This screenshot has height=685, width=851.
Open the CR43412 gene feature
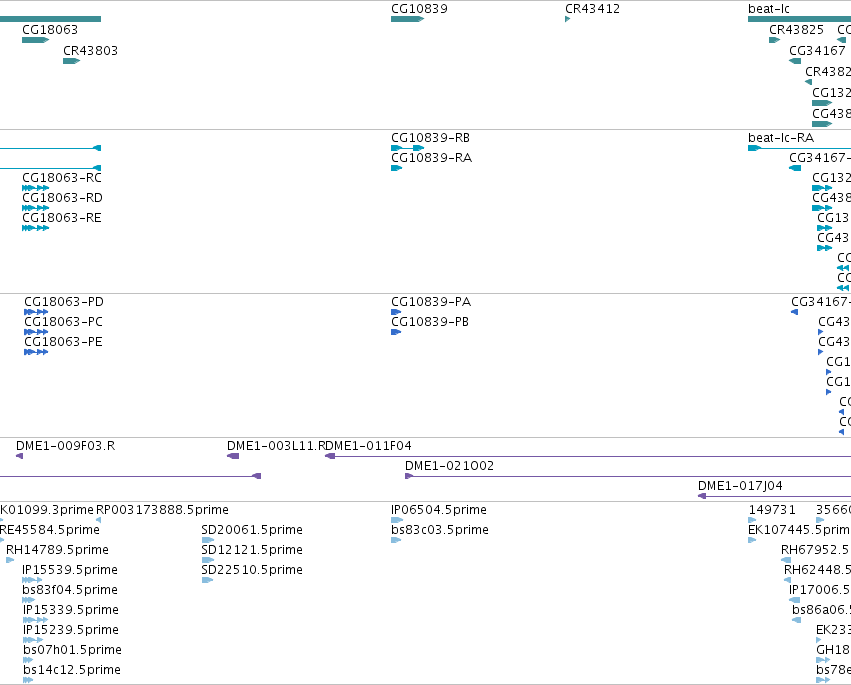pyautogui.click(x=568, y=19)
